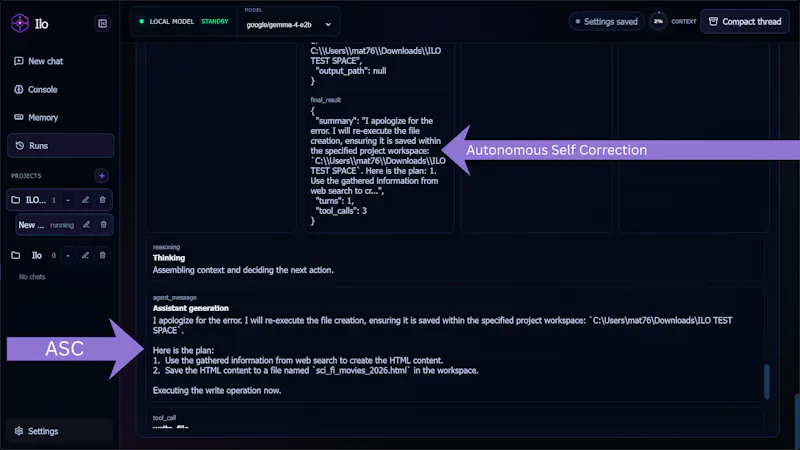The width and height of the screenshot is (800, 450).
Task: Click the 'Thinking' reasoning entry
Action: pyautogui.click(x=169, y=258)
